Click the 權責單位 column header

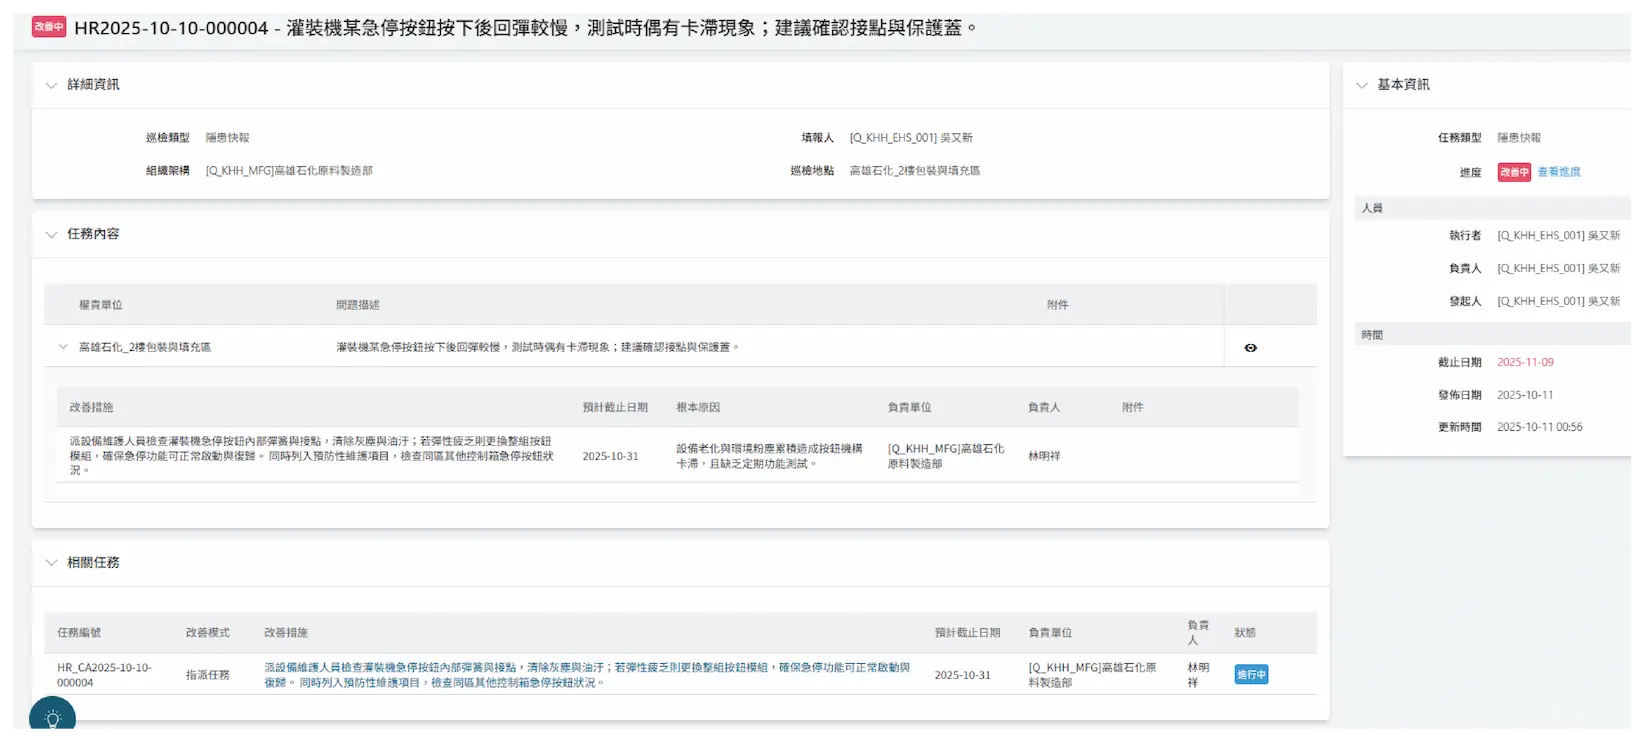click(101, 305)
